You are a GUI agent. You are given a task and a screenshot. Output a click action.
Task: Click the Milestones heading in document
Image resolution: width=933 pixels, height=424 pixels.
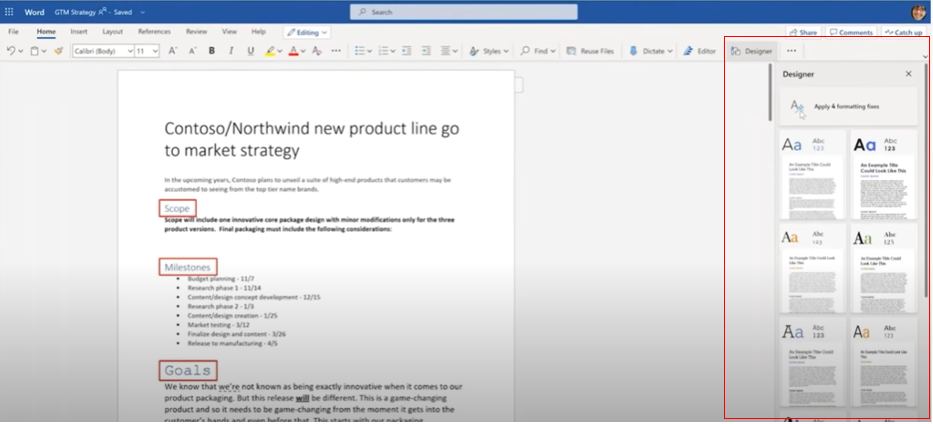(x=187, y=267)
